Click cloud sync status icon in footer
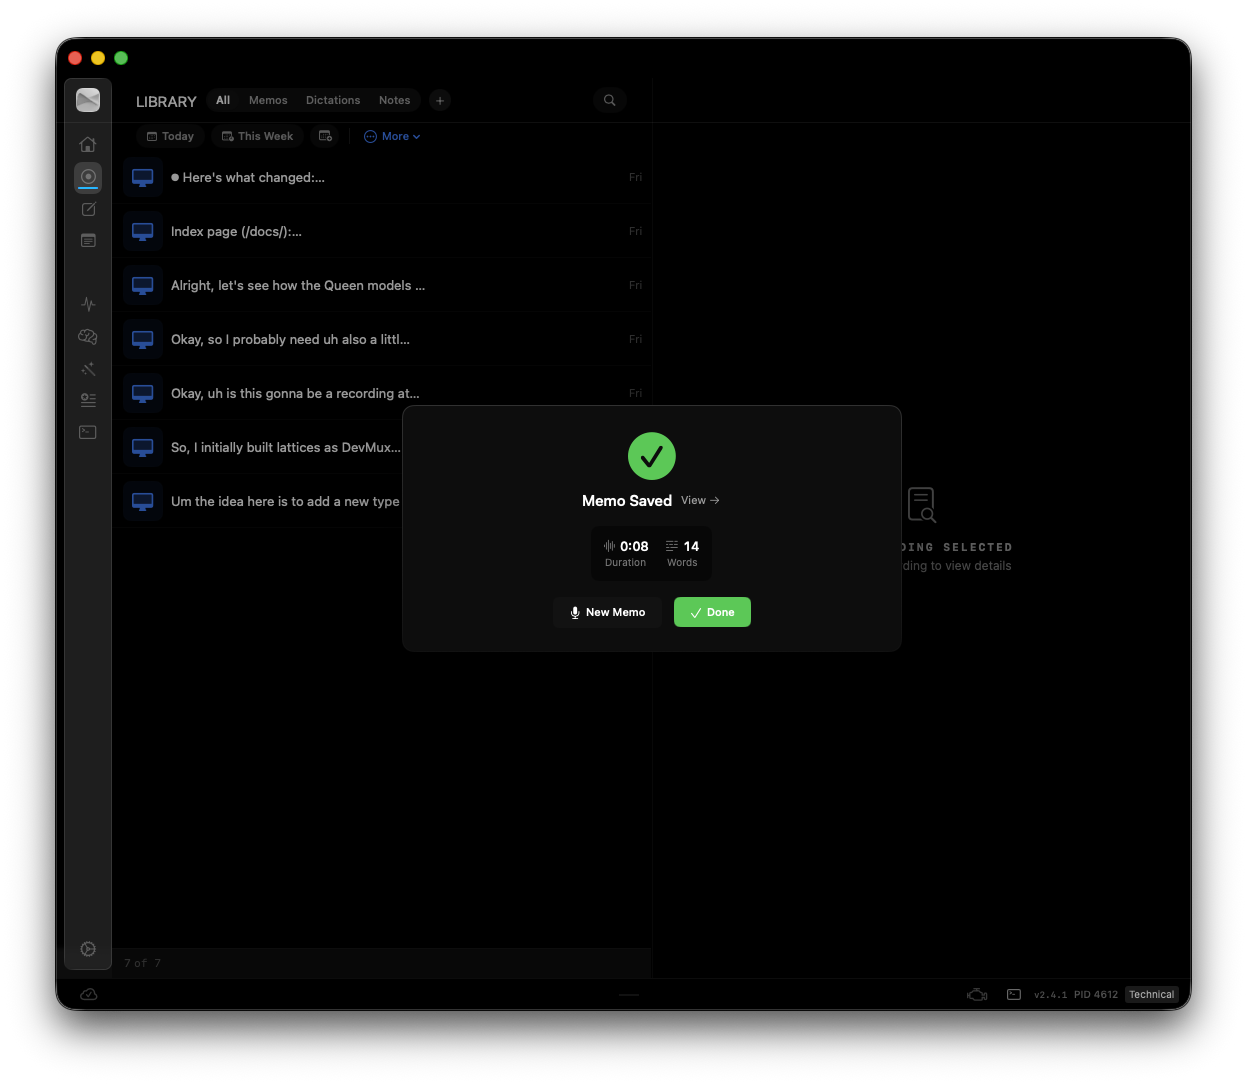 point(88,994)
